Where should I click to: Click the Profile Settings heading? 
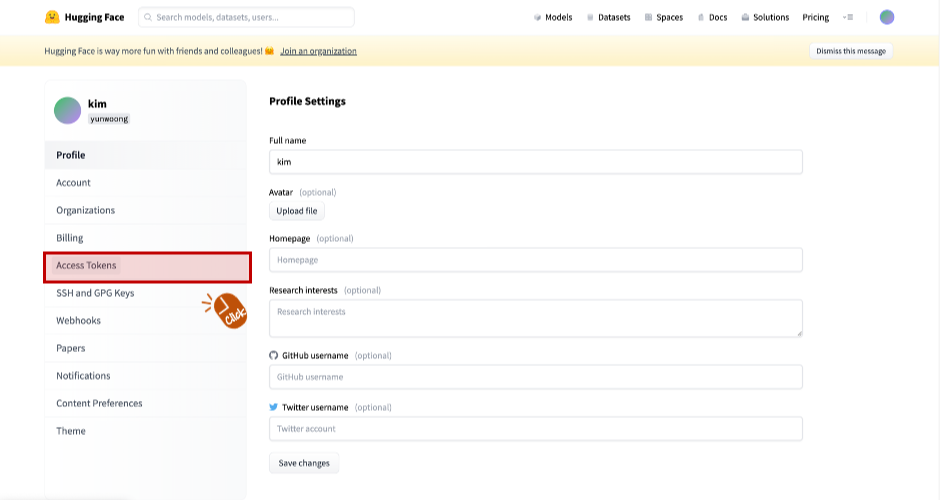308,101
